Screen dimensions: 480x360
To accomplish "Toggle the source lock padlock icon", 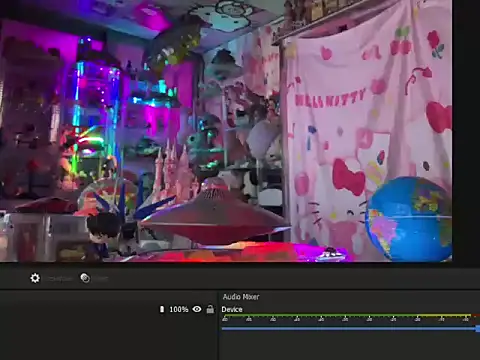I will [x=210, y=309].
